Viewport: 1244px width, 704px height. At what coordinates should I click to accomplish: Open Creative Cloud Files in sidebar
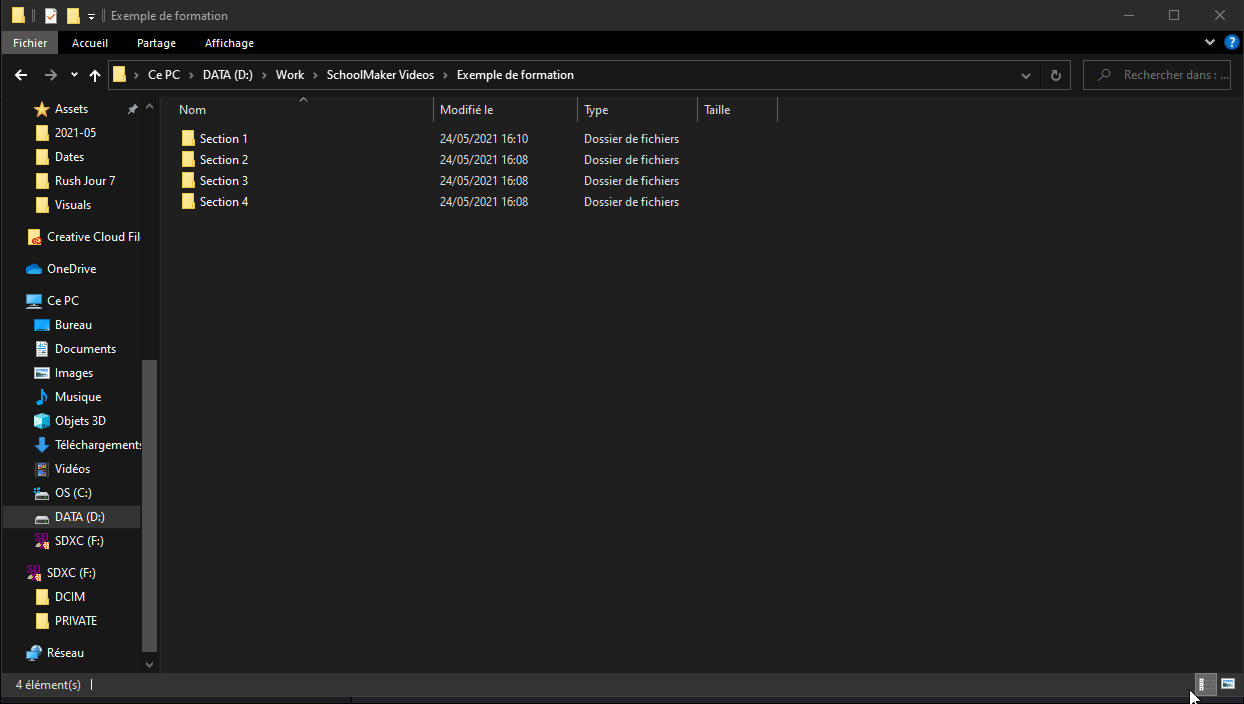(93, 237)
